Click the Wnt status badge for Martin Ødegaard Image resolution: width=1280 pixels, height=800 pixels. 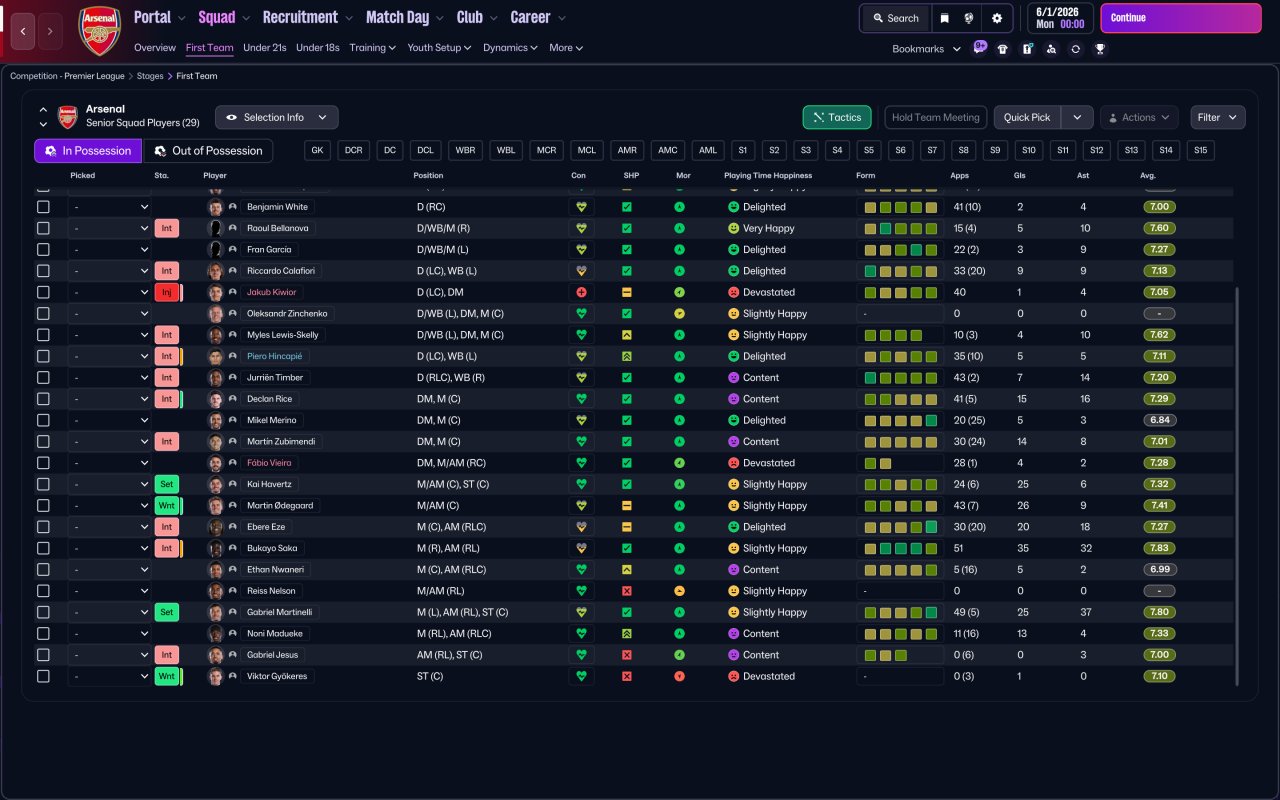point(166,505)
